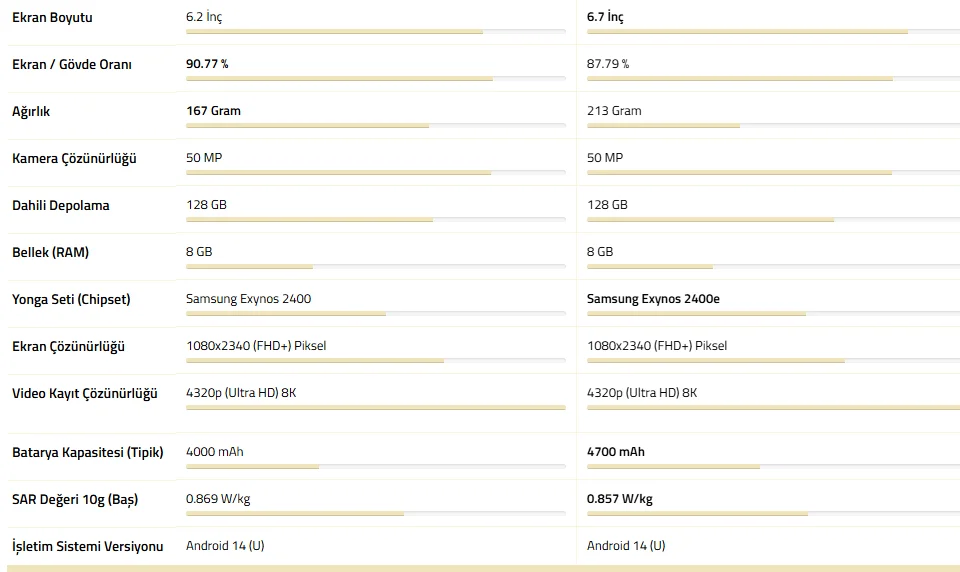Click the progress bar under 0.869 W/kg
Viewport: 960px width, 572px height.
(295, 514)
